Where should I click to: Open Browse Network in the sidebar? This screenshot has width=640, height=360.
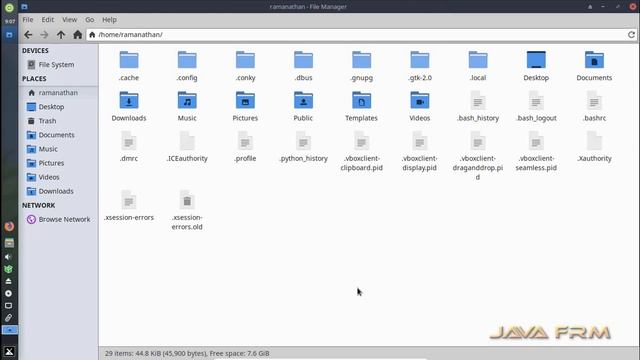58,220
